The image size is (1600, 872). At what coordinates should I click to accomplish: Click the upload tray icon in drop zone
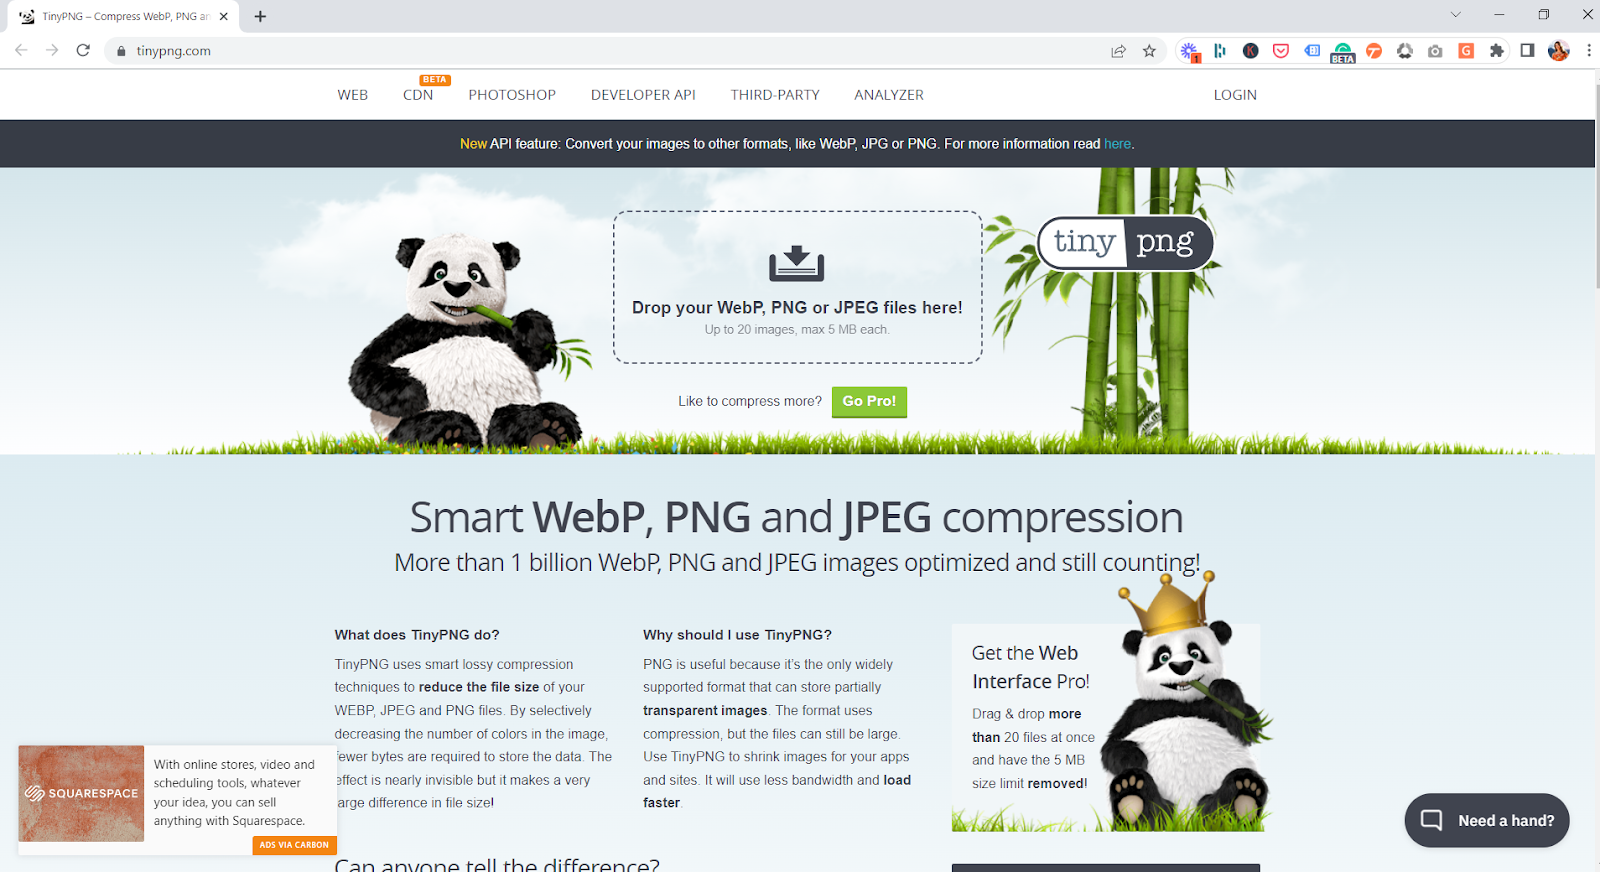click(796, 263)
